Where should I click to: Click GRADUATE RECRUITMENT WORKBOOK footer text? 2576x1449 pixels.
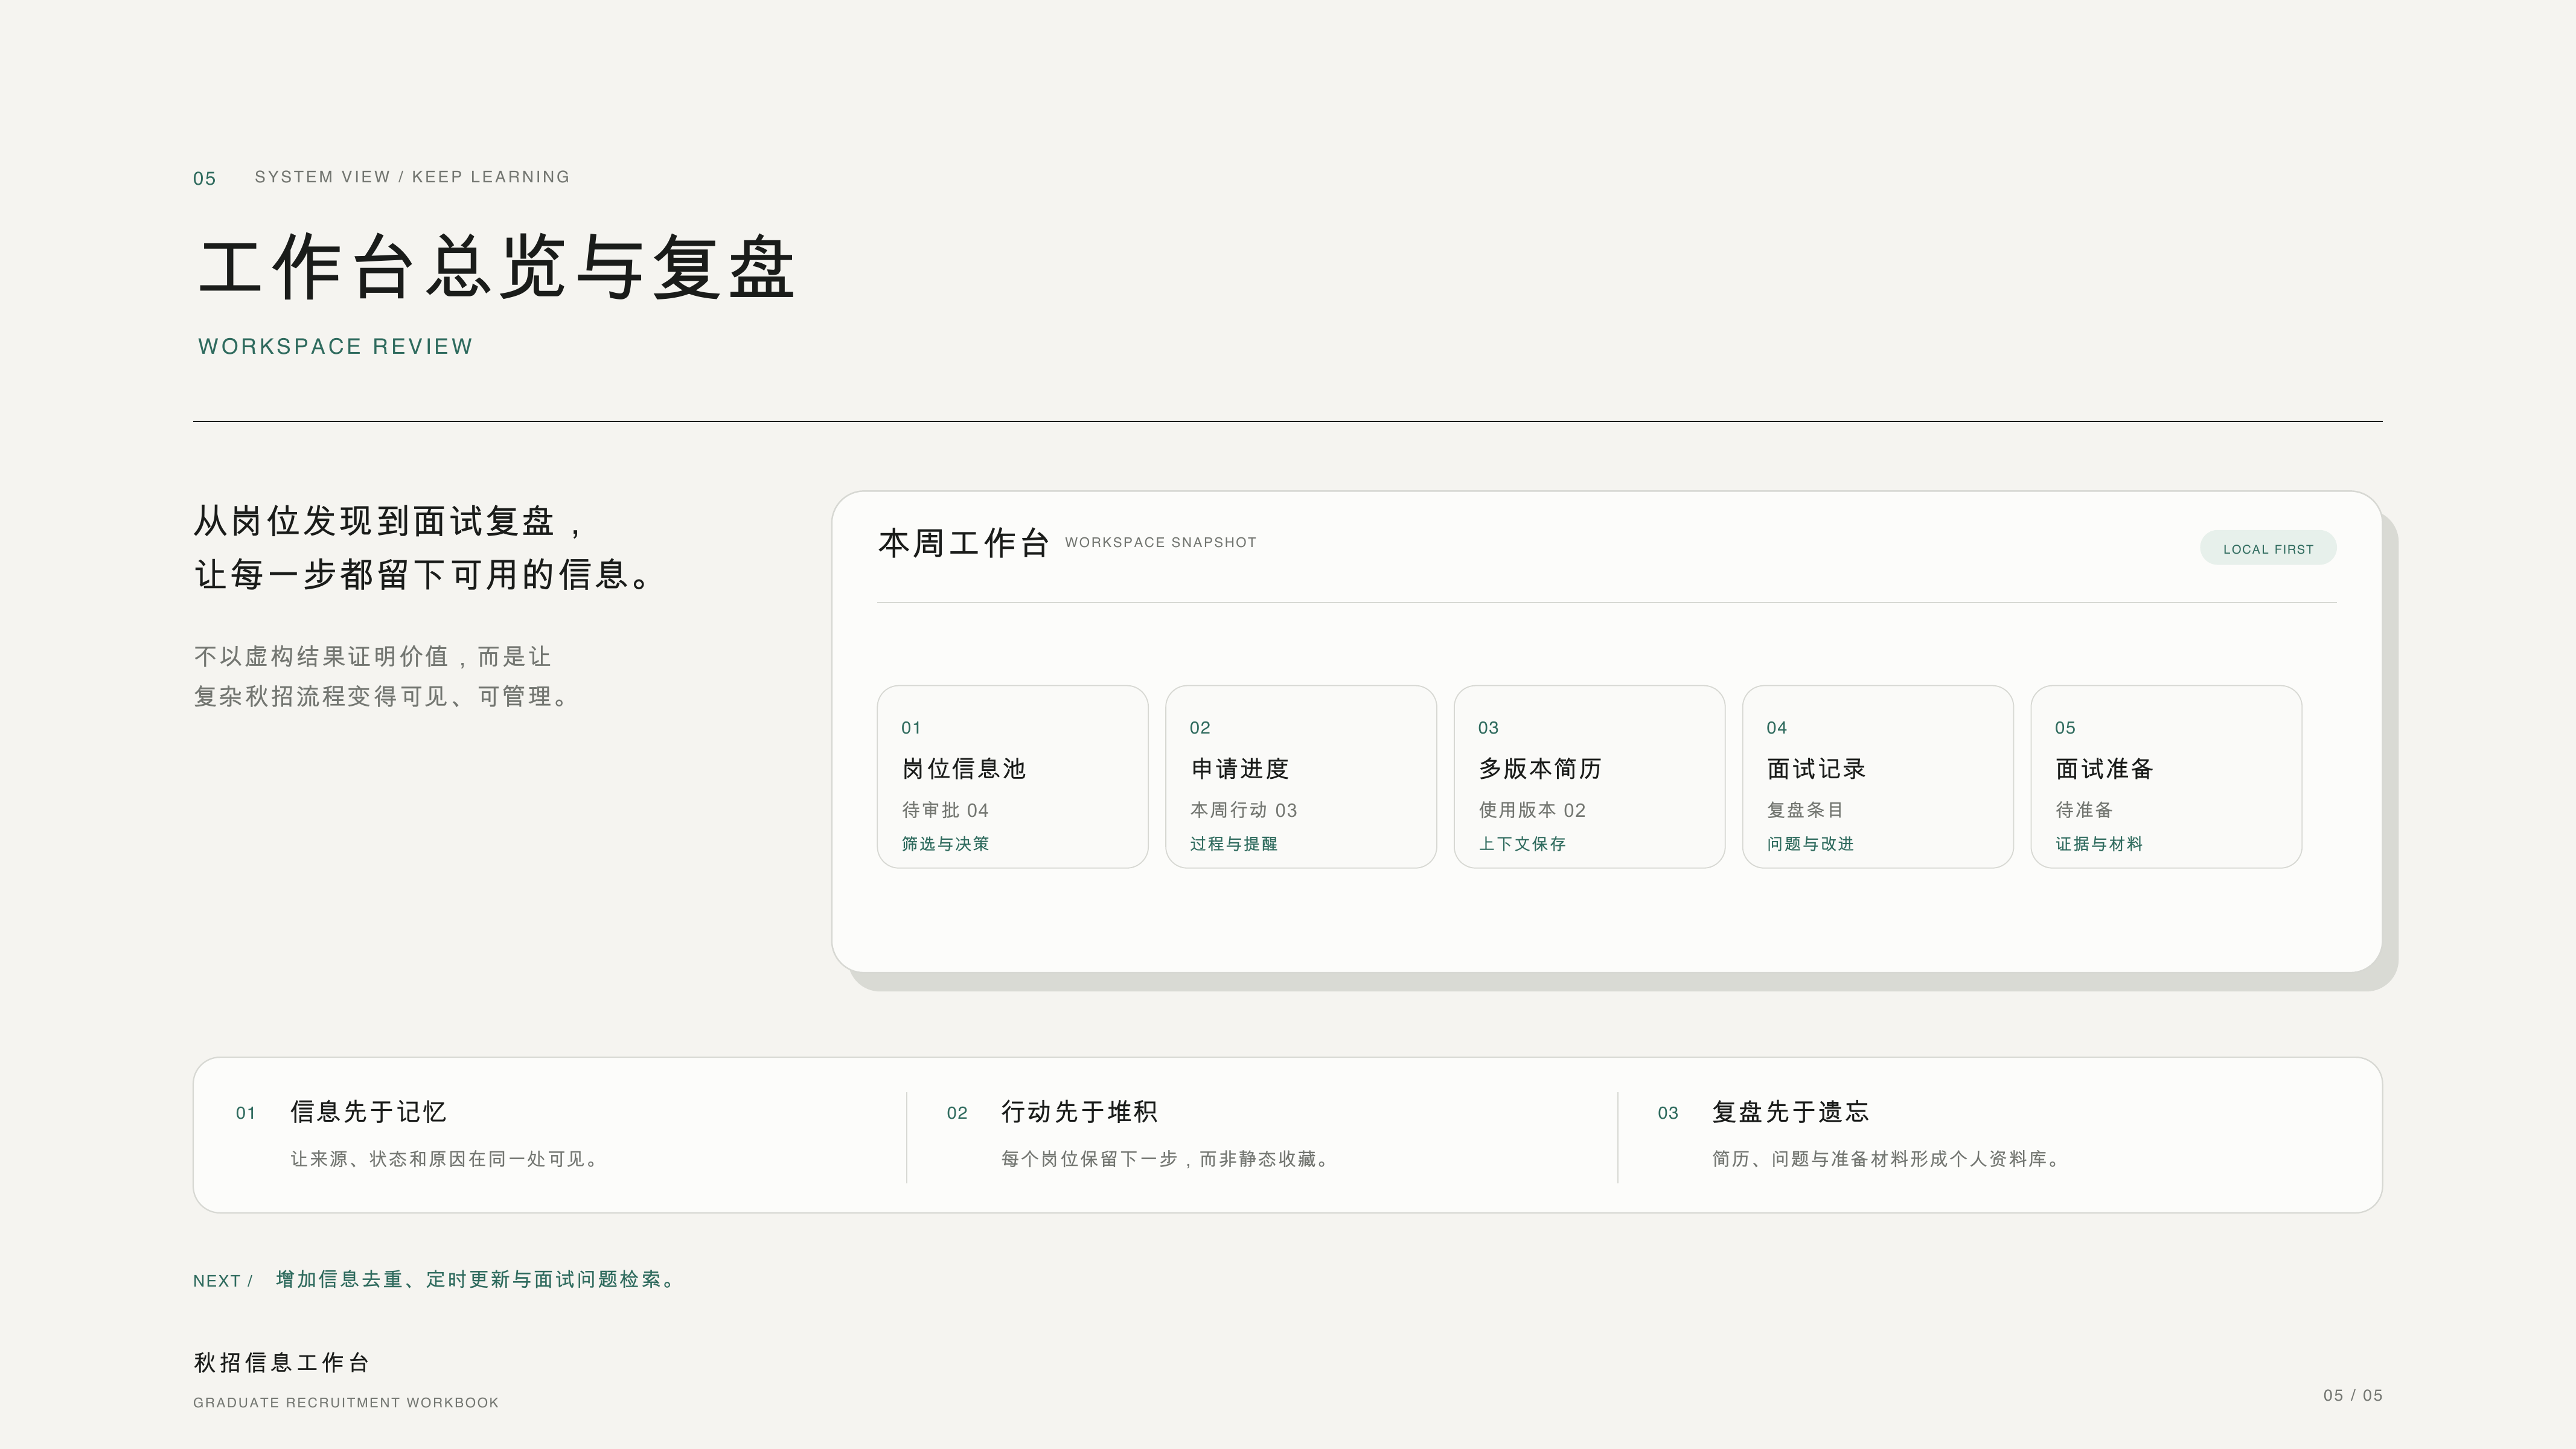tap(346, 1403)
